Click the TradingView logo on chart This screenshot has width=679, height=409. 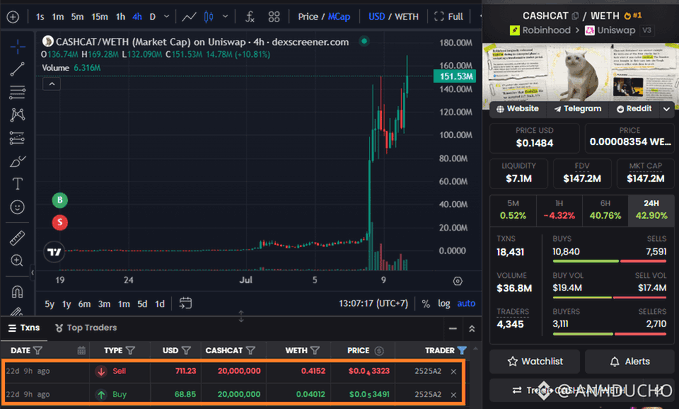pos(54,252)
